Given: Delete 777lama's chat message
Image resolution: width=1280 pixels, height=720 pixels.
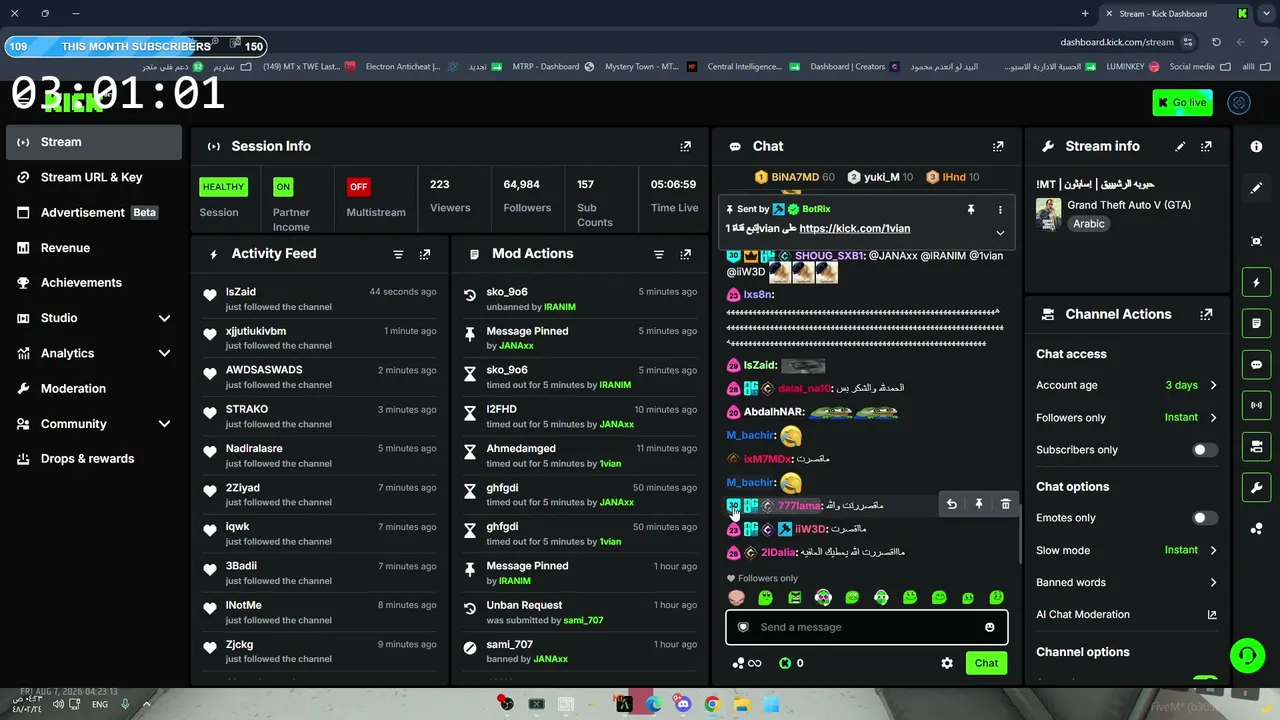Looking at the screenshot, I should [1006, 505].
